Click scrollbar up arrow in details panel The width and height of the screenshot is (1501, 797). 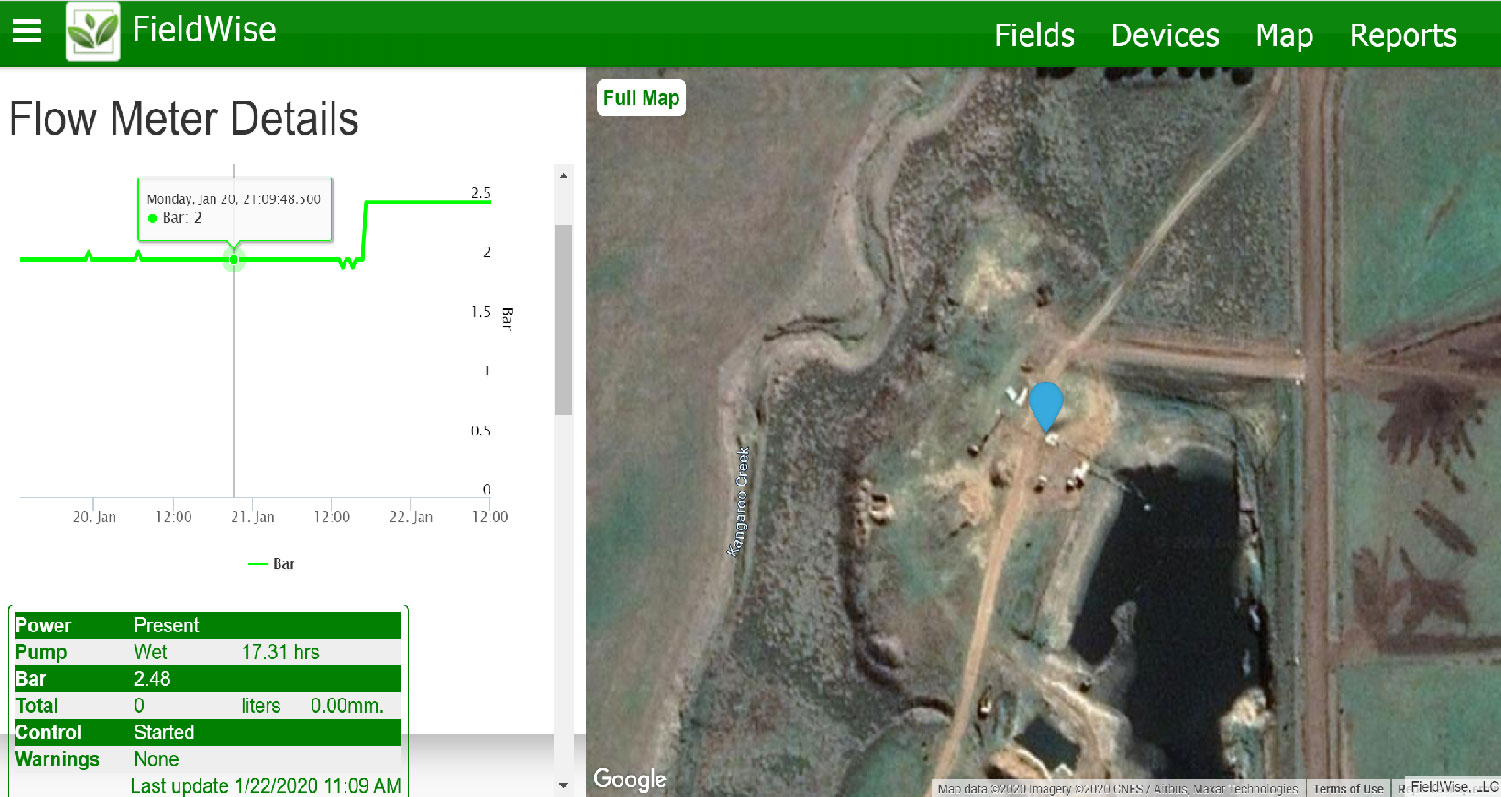(x=563, y=176)
